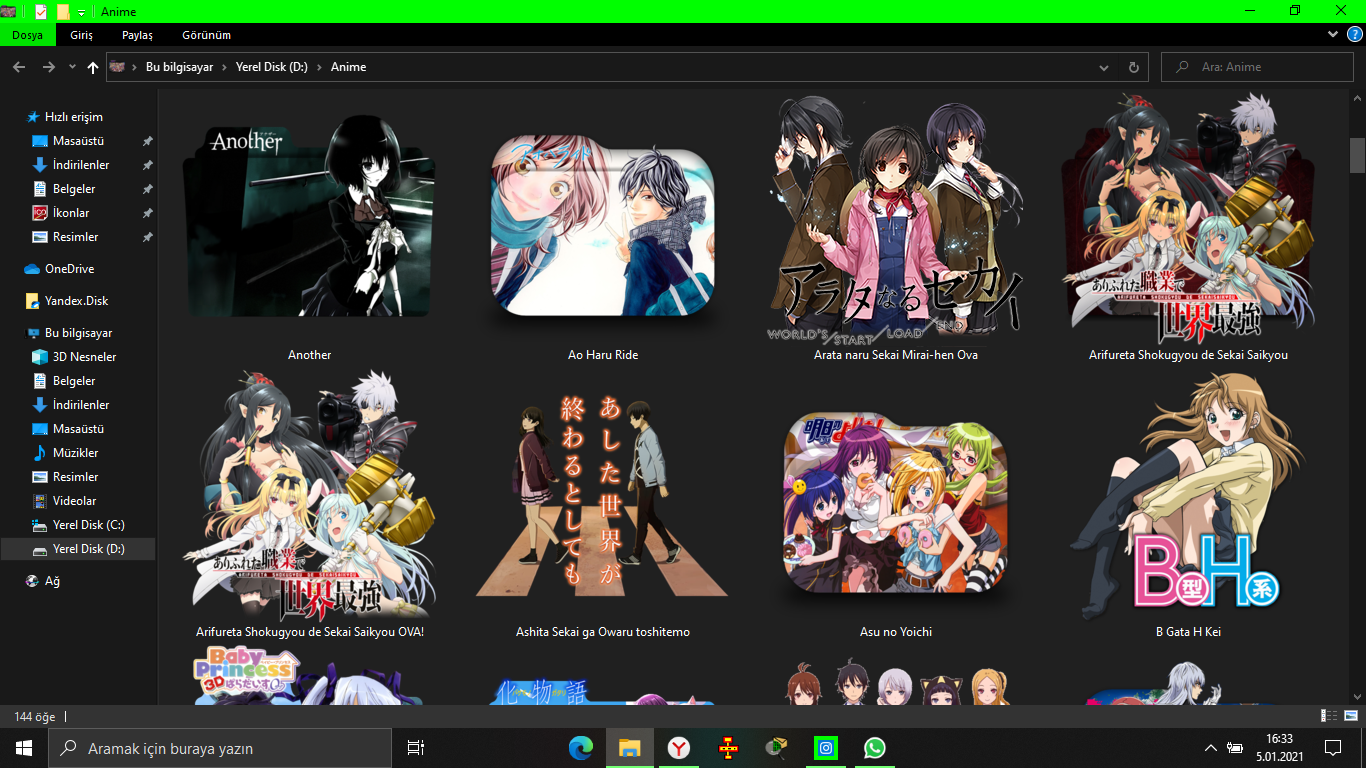Image resolution: width=1366 pixels, height=768 pixels.
Task: Go forward with the Forward arrow
Action: [x=48, y=67]
